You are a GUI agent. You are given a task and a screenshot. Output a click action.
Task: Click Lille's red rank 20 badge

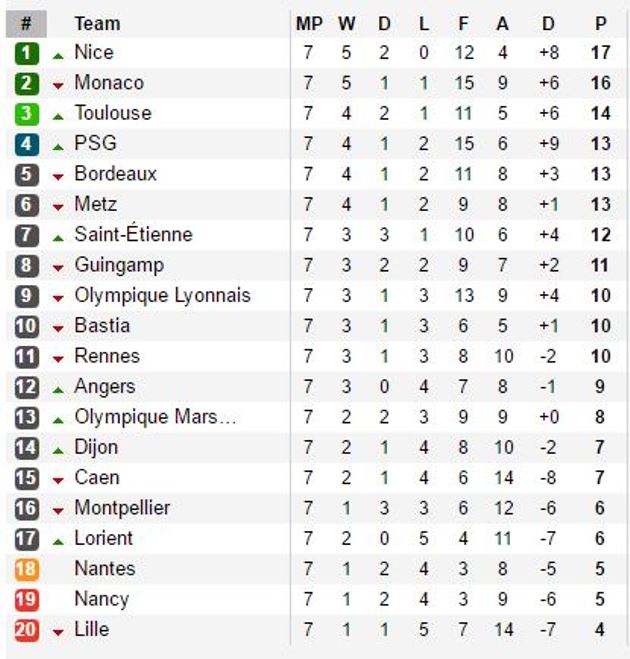point(26,630)
